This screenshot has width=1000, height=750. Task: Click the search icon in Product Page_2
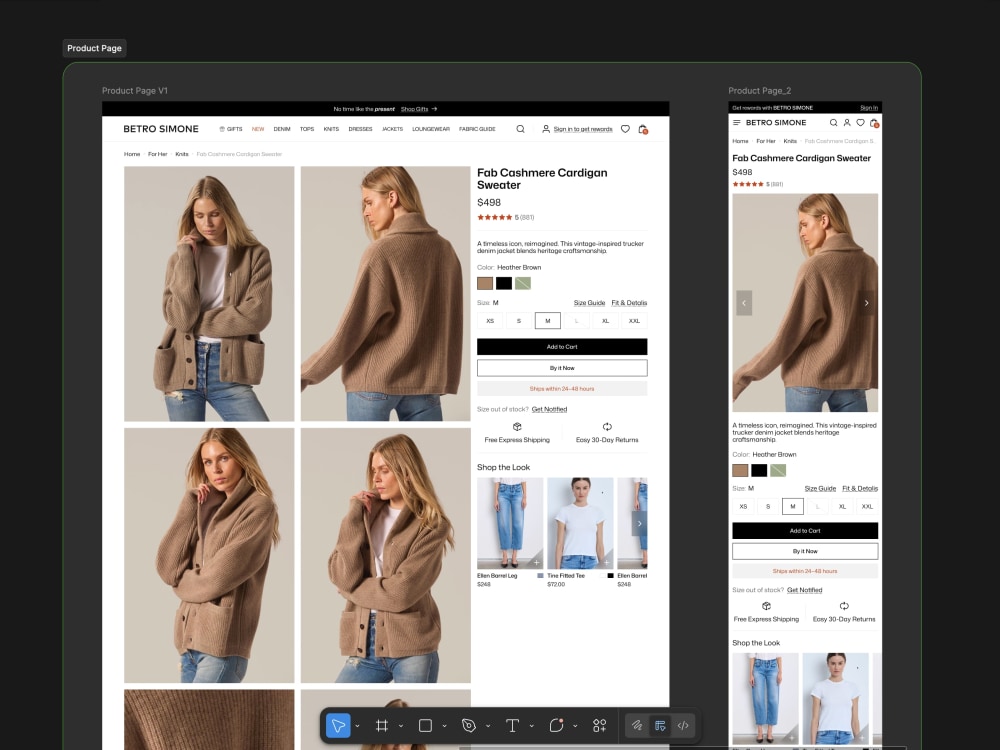pyautogui.click(x=834, y=122)
